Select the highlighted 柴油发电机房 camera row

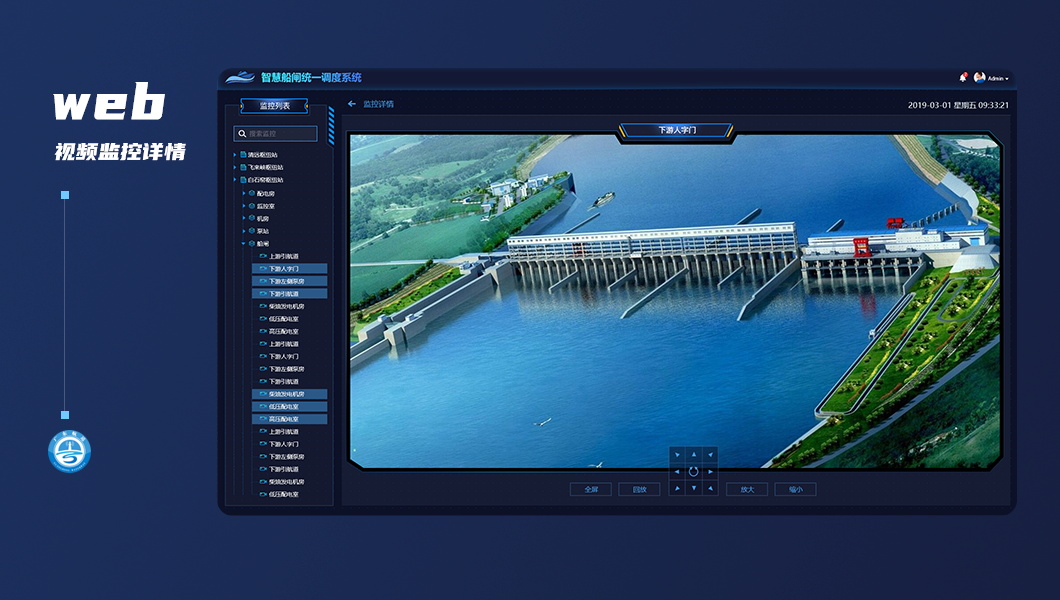tap(289, 394)
